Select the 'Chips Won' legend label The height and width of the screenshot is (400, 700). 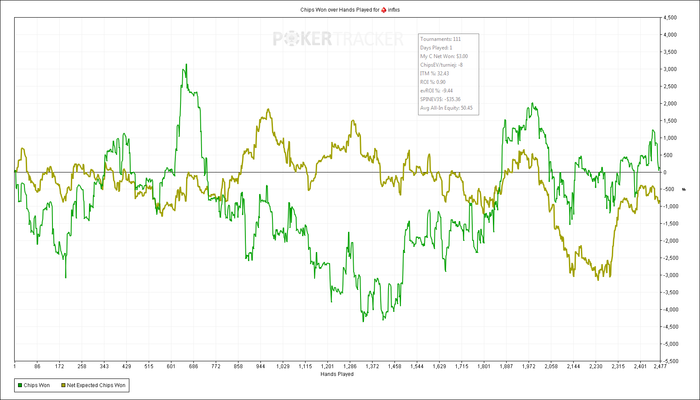pyautogui.click(x=35, y=385)
